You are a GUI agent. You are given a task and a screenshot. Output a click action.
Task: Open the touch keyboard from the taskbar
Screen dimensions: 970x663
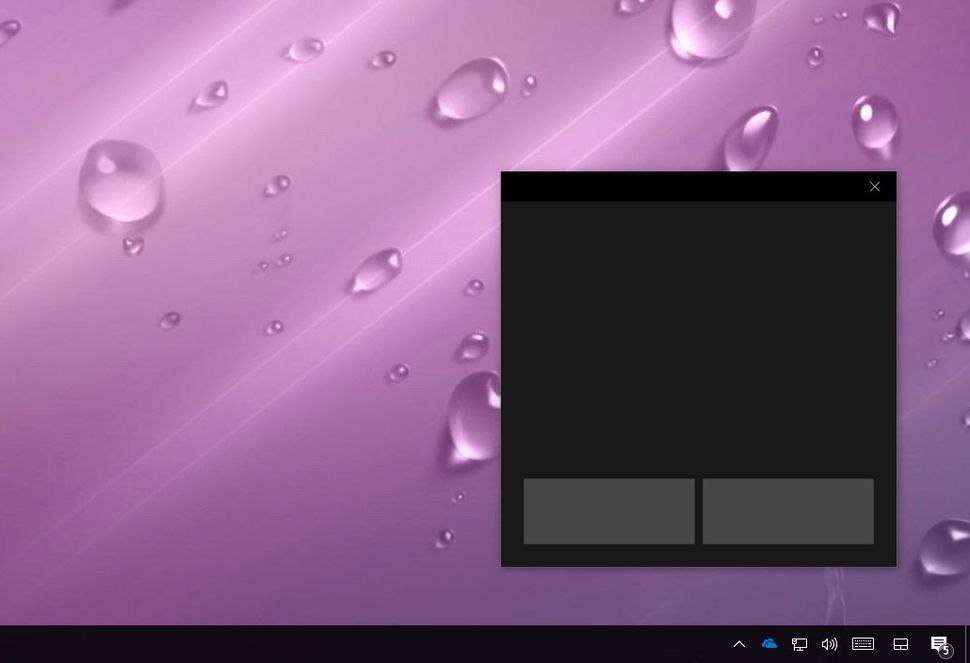(x=862, y=644)
